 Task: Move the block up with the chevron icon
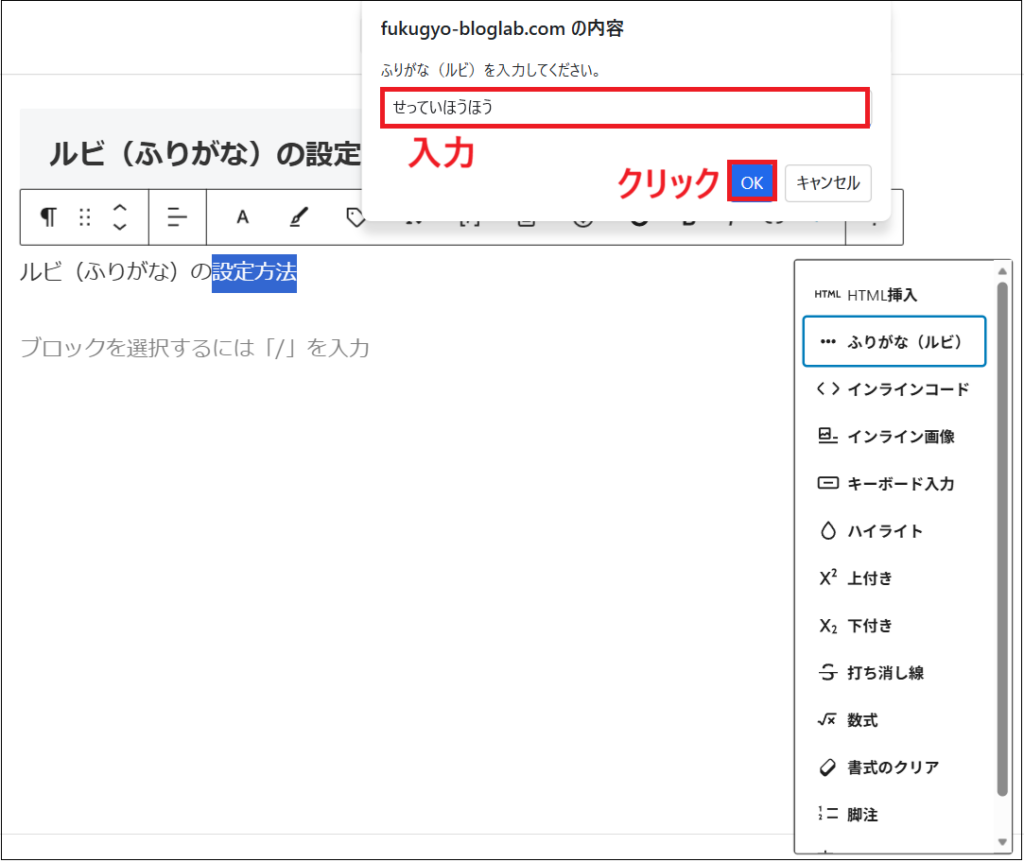[x=119, y=209]
